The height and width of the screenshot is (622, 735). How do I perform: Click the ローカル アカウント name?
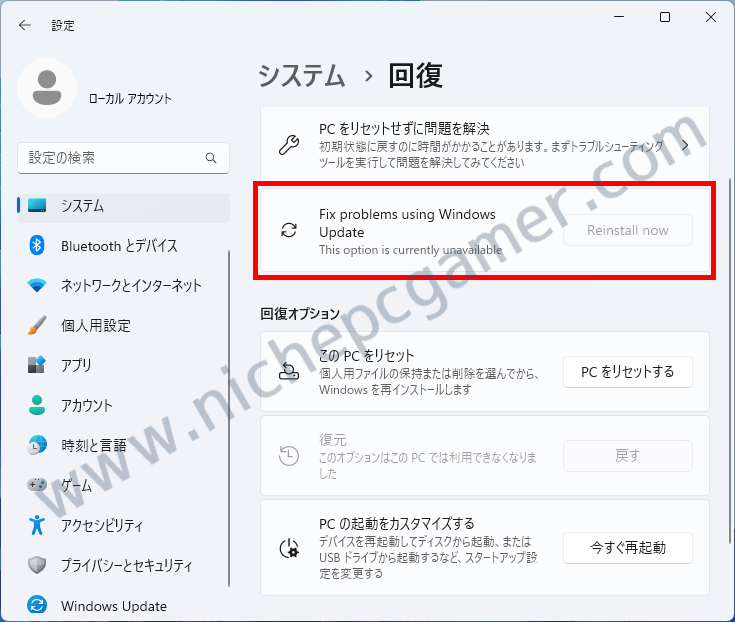130,98
